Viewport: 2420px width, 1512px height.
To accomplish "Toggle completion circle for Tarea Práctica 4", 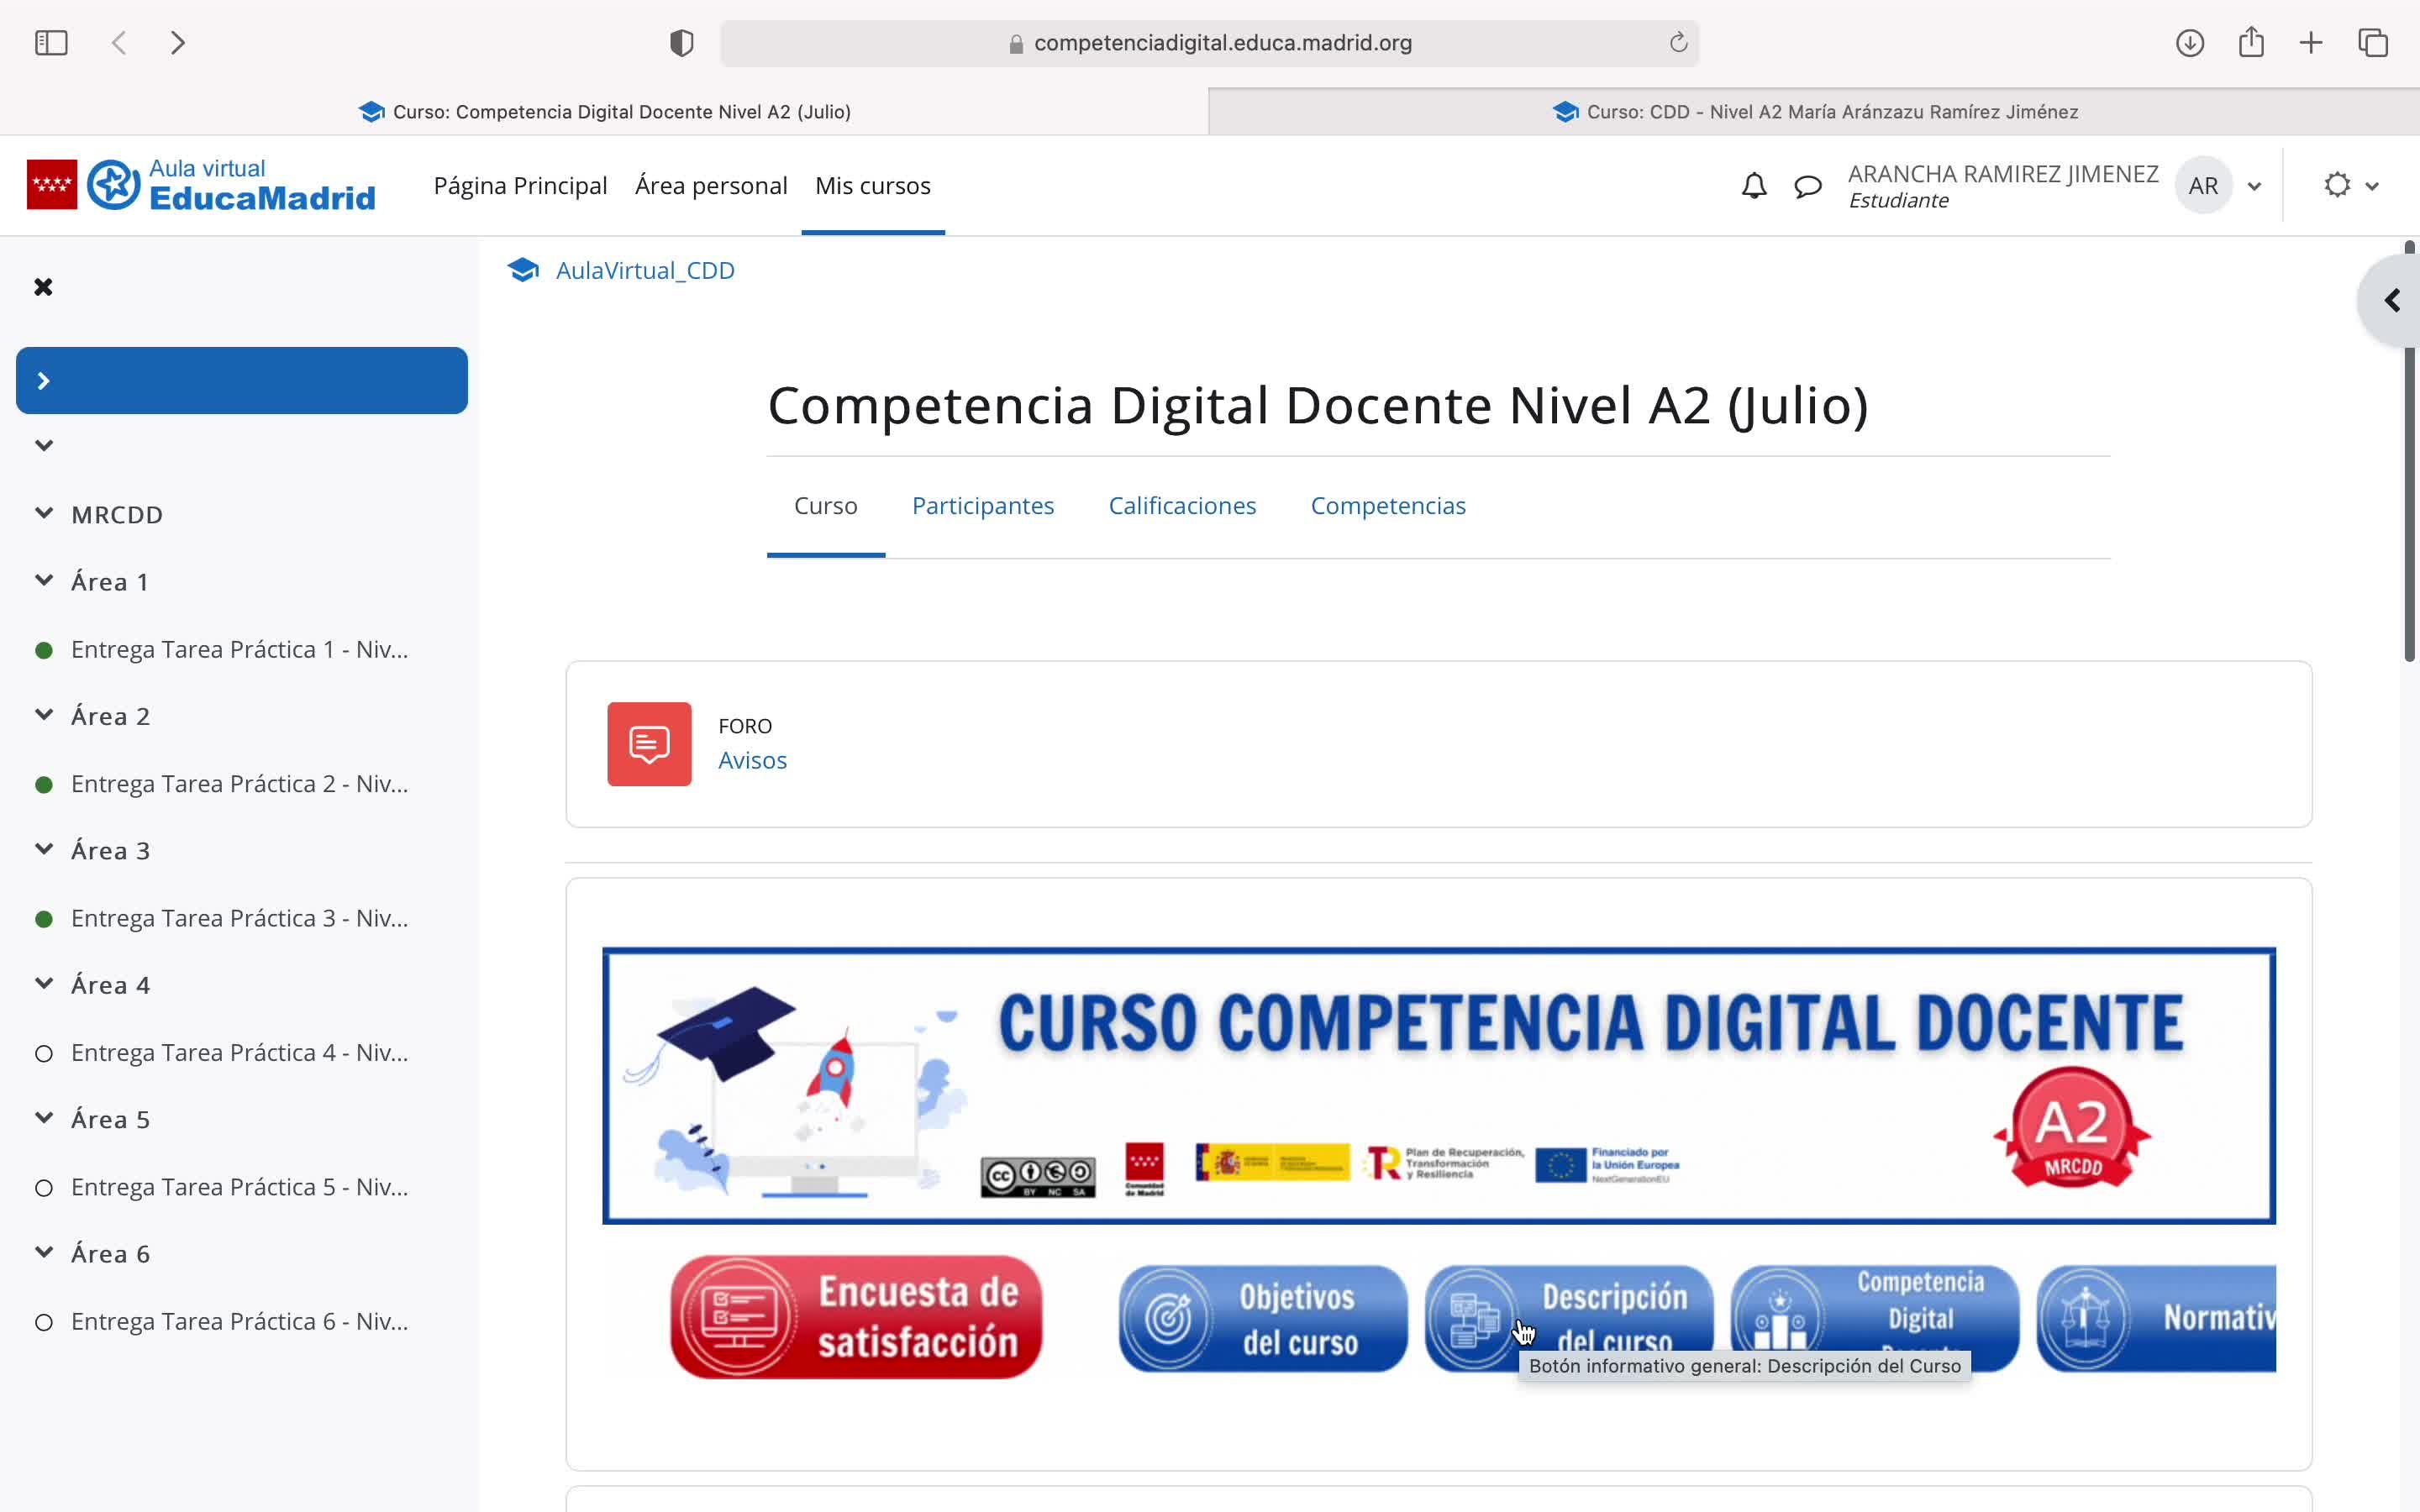I will pyautogui.click(x=44, y=1053).
